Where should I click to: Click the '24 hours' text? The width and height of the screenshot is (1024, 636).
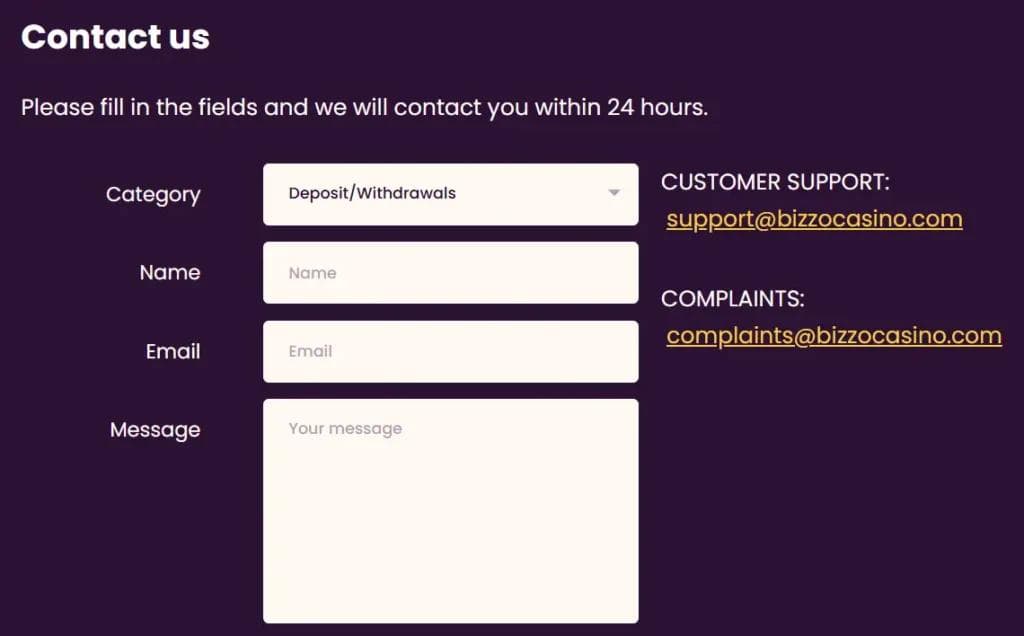tap(657, 107)
